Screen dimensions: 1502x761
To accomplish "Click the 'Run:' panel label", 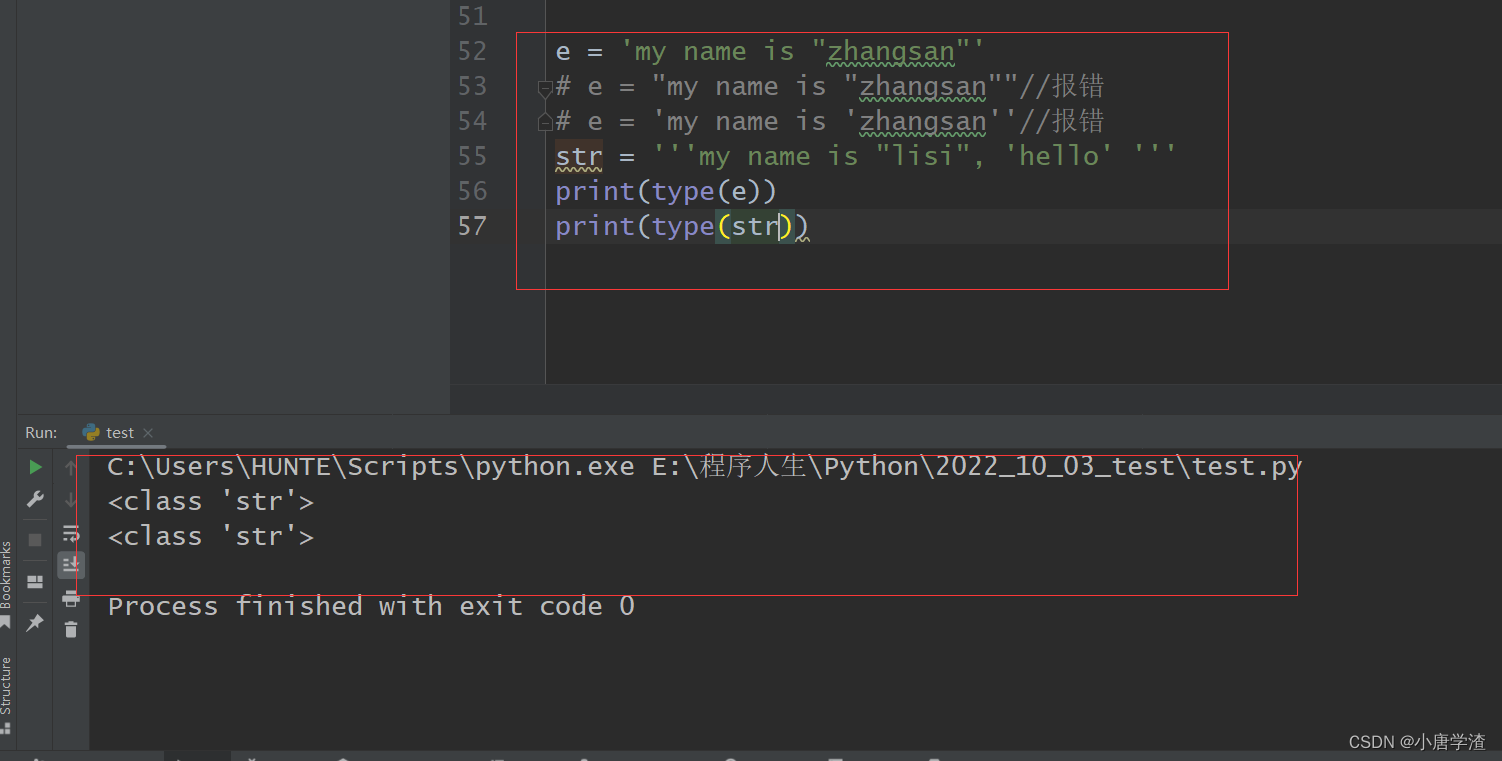I will pyautogui.click(x=41, y=433).
